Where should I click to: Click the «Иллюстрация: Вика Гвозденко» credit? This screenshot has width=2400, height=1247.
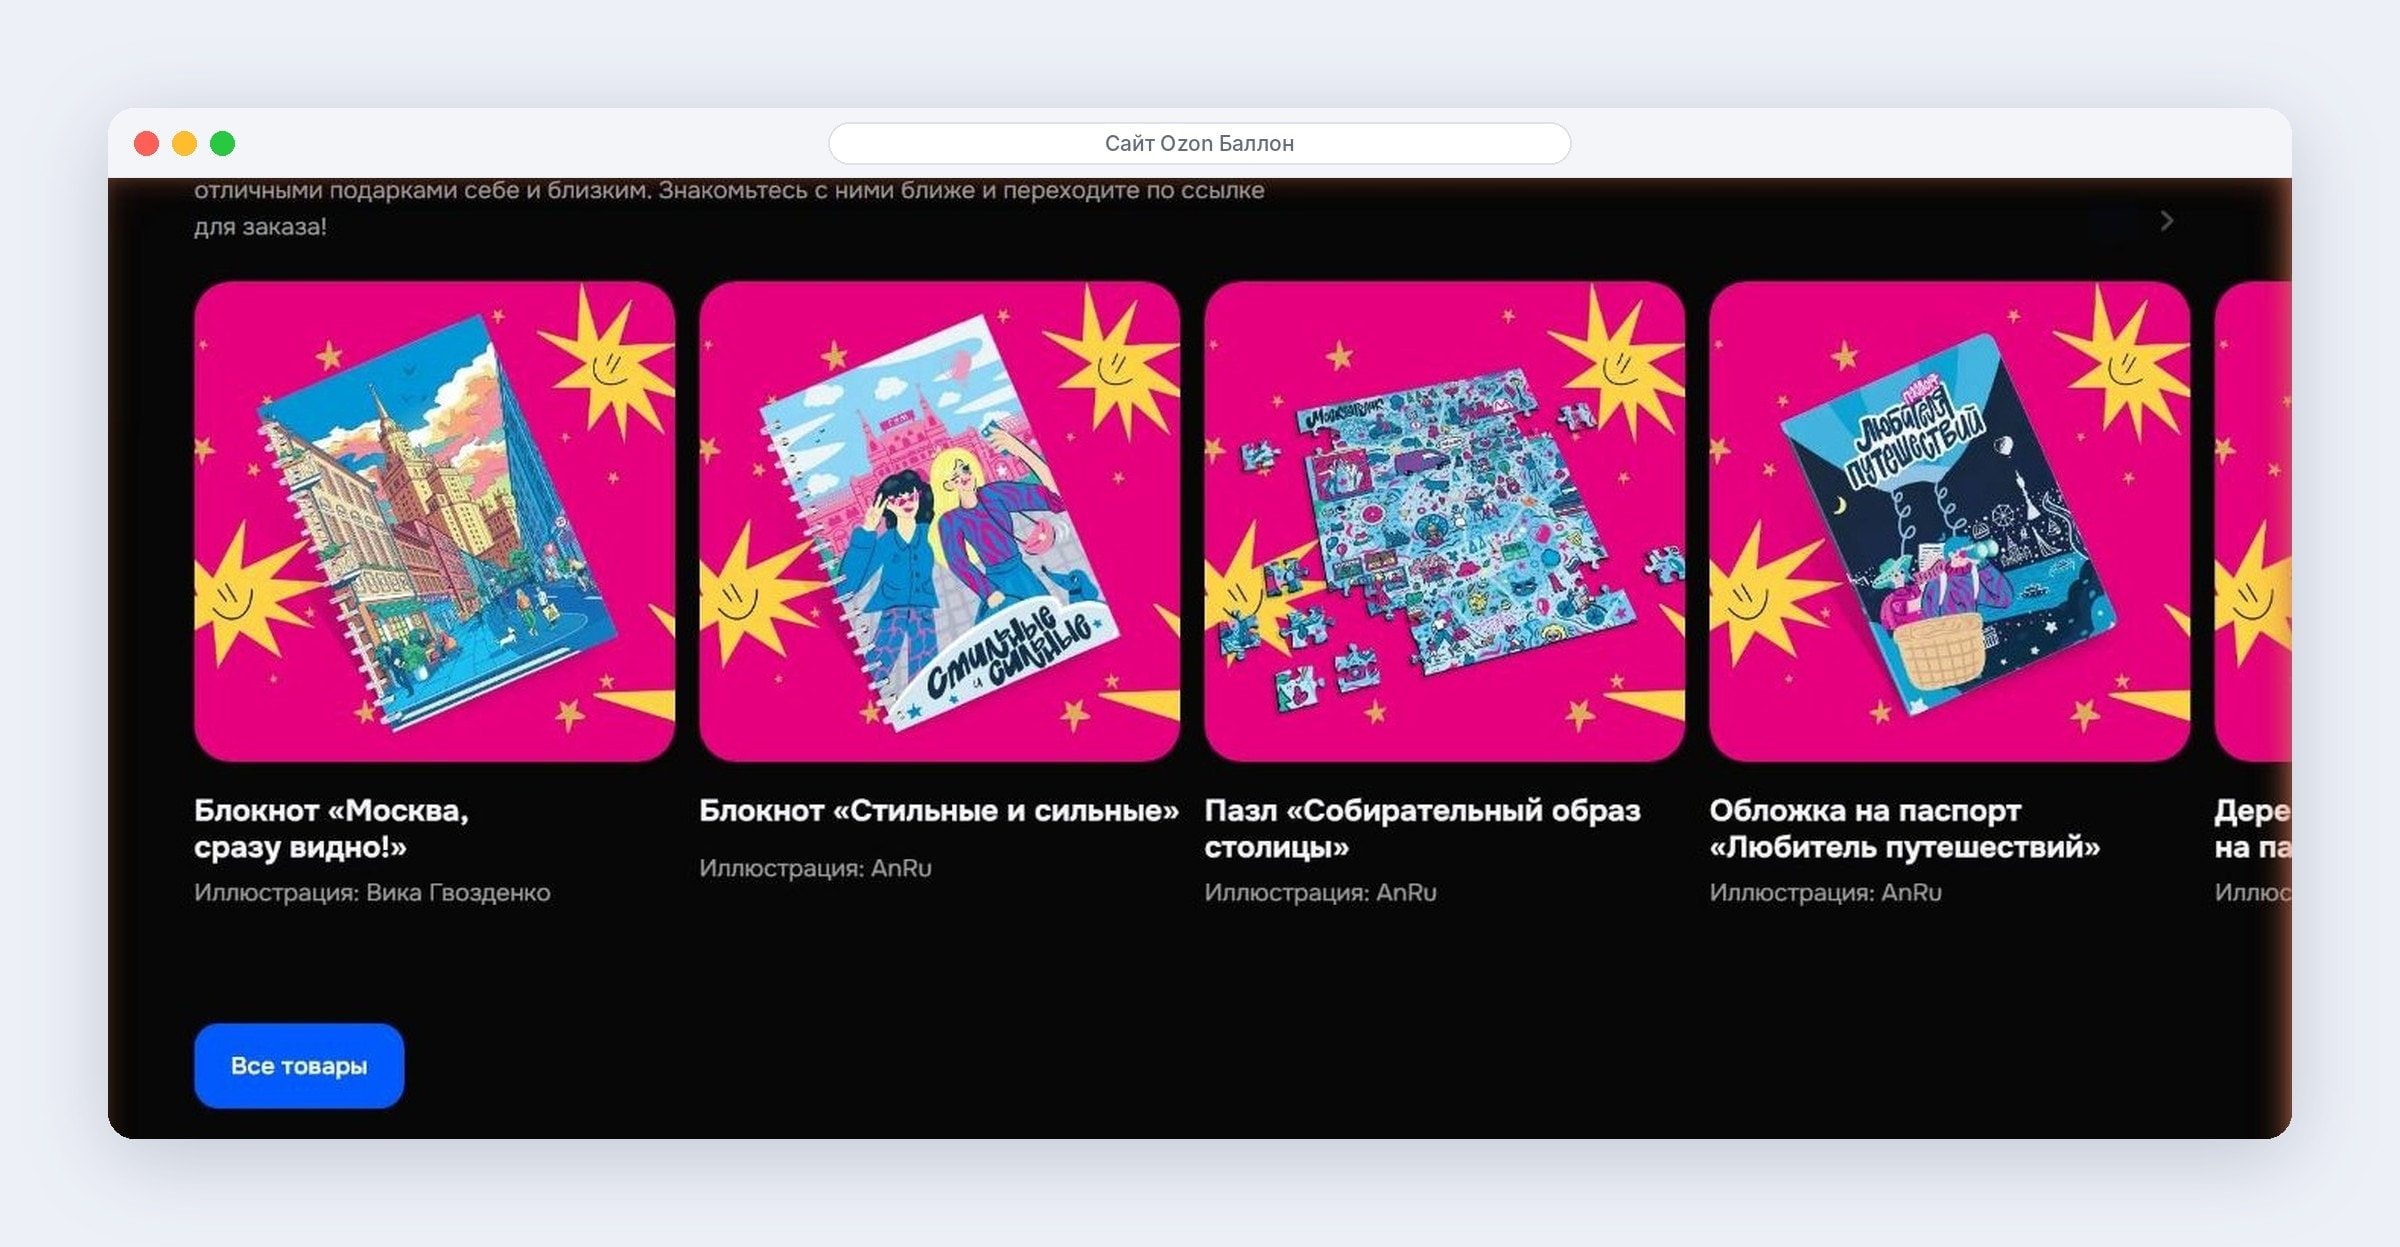[x=372, y=892]
